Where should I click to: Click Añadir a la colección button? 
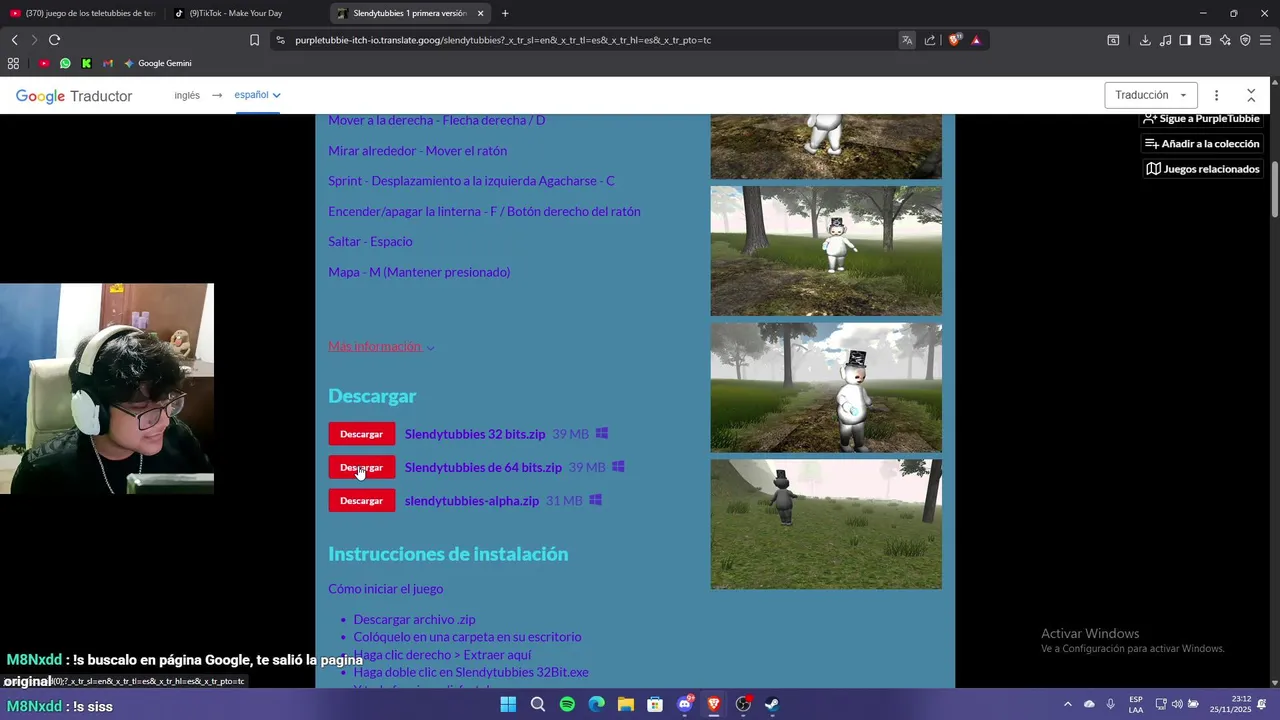click(x=1202, y=144)
